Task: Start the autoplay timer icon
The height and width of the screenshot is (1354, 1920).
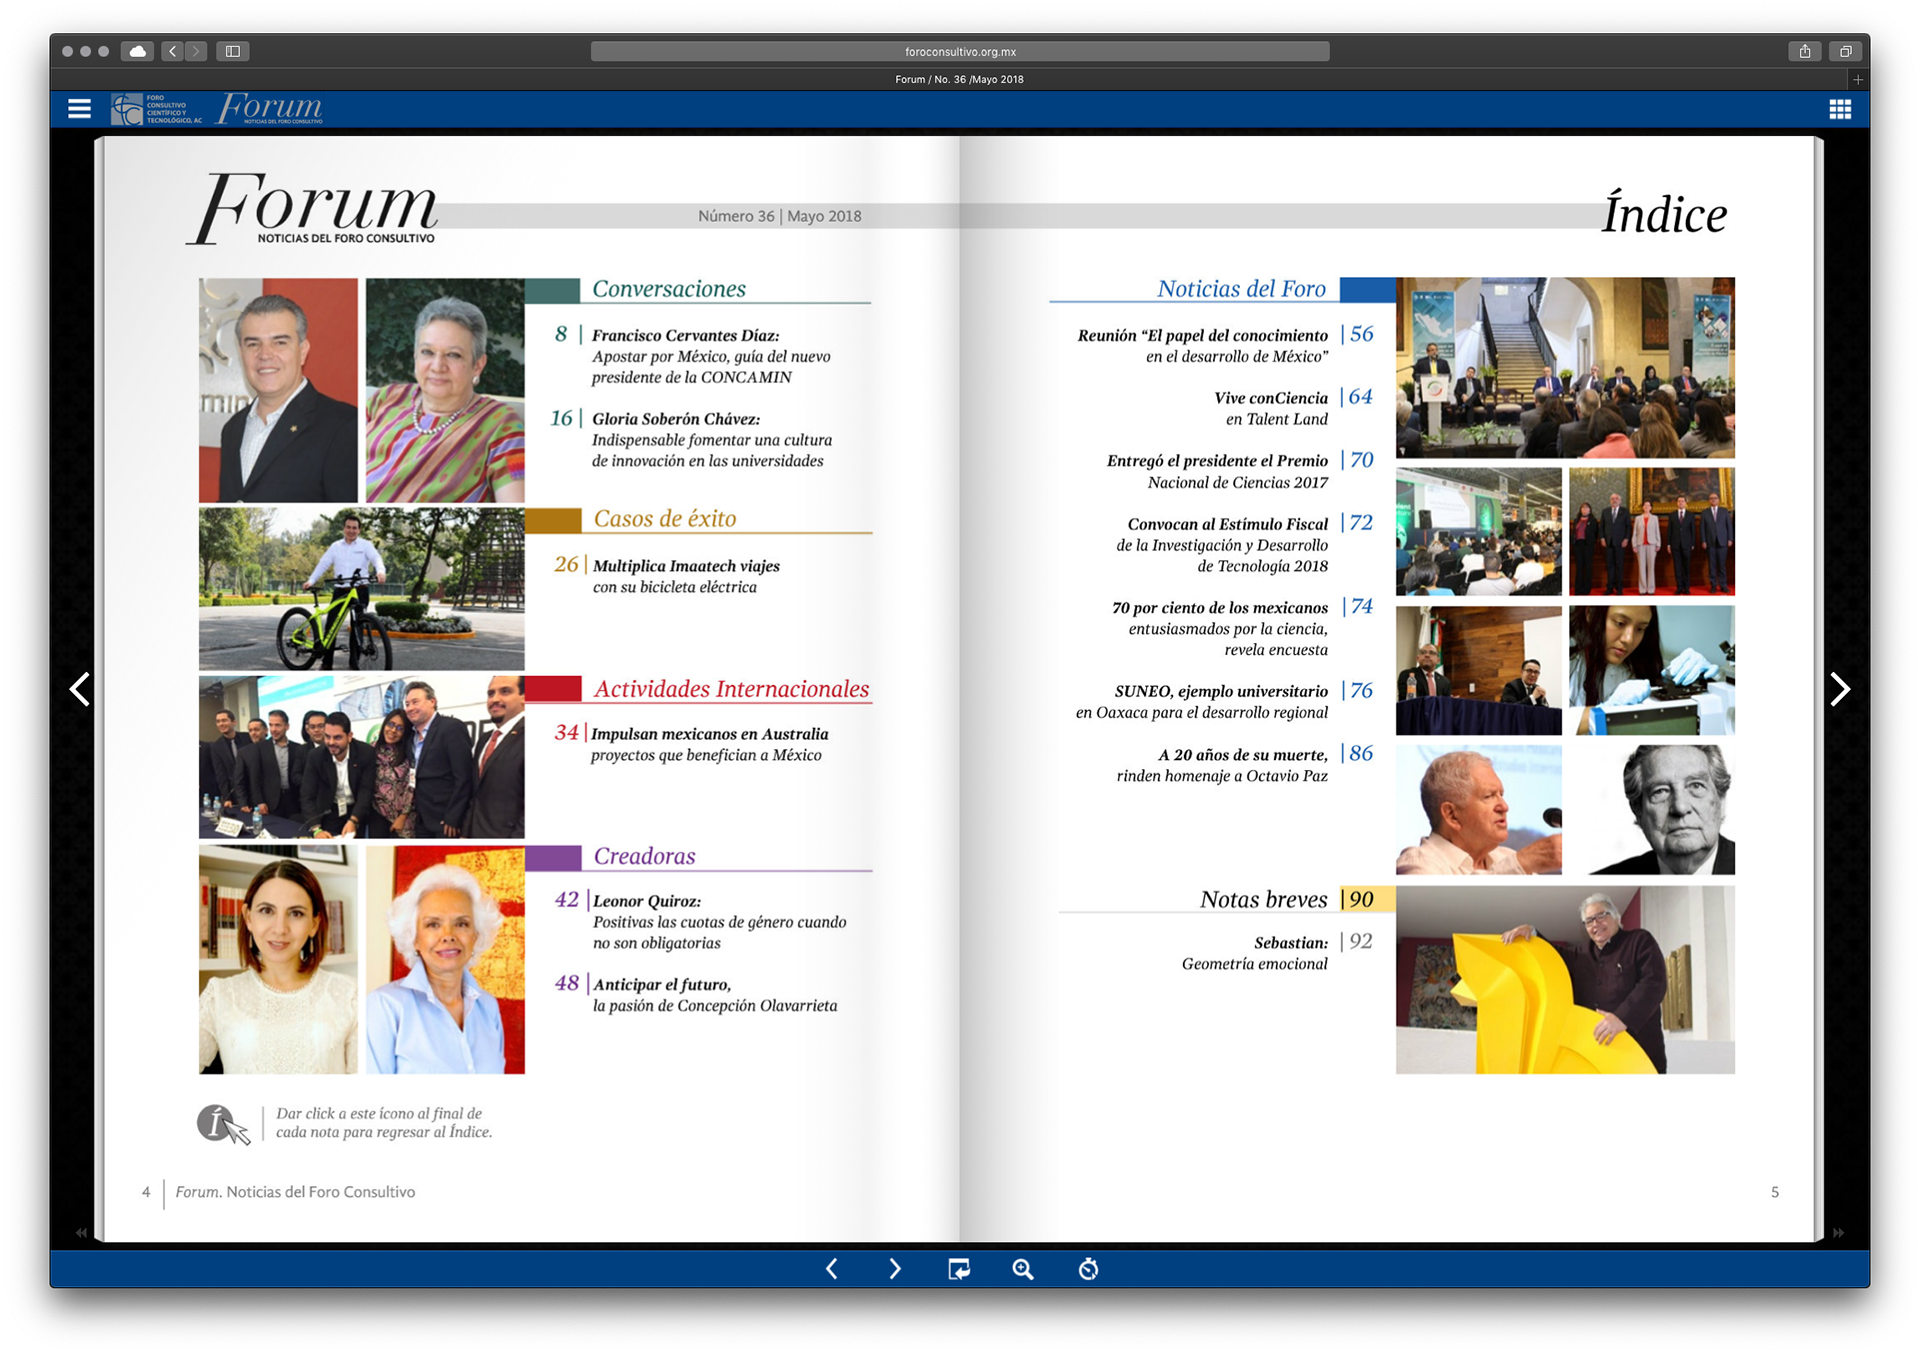Action: click(x=1088, y=1269)
